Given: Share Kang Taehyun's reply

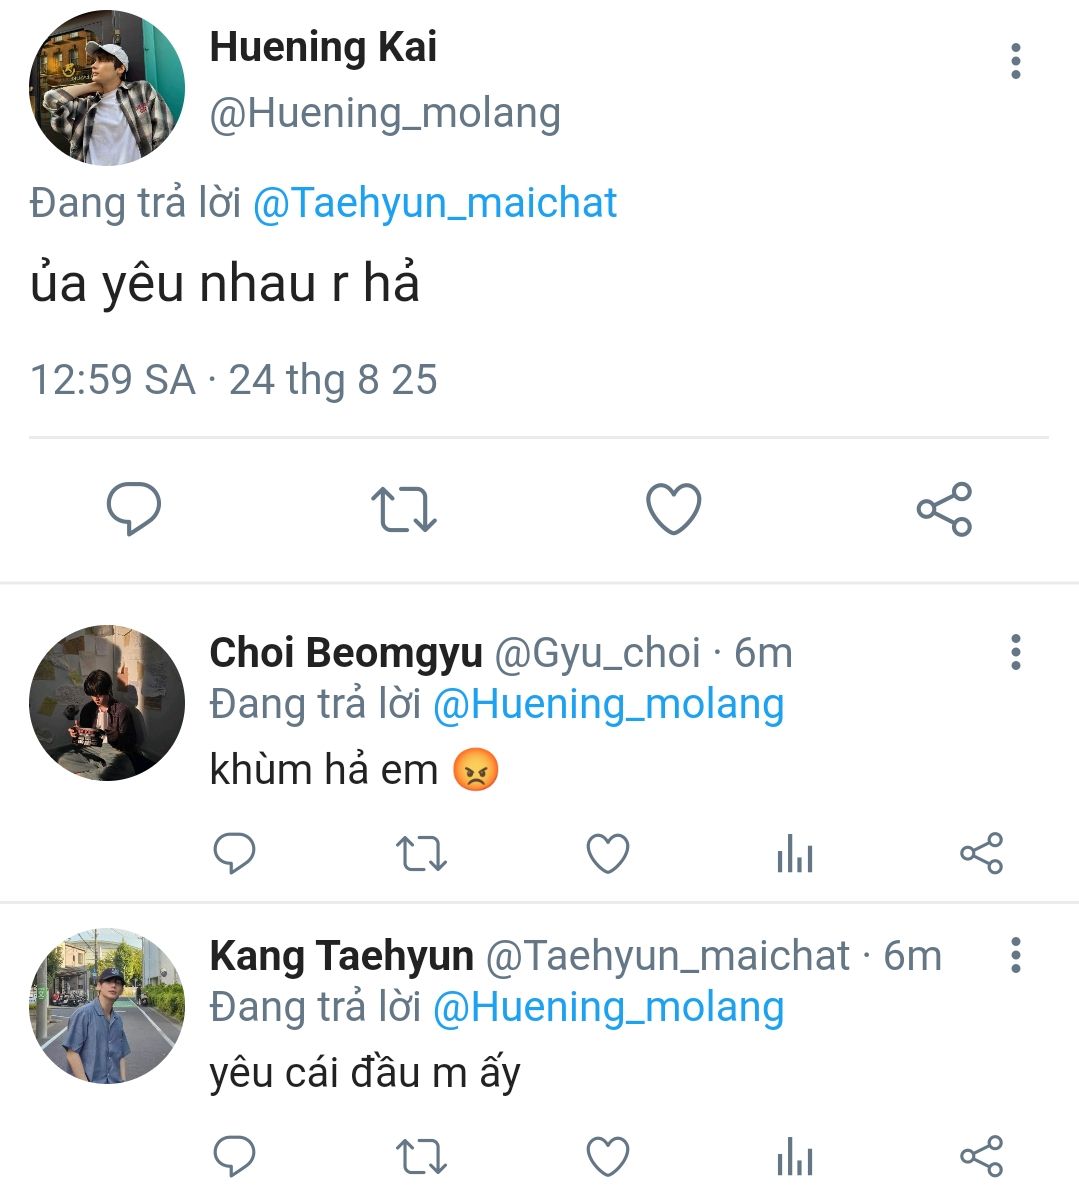Looking at the screenshot, I should click(x=981, y=1157).
